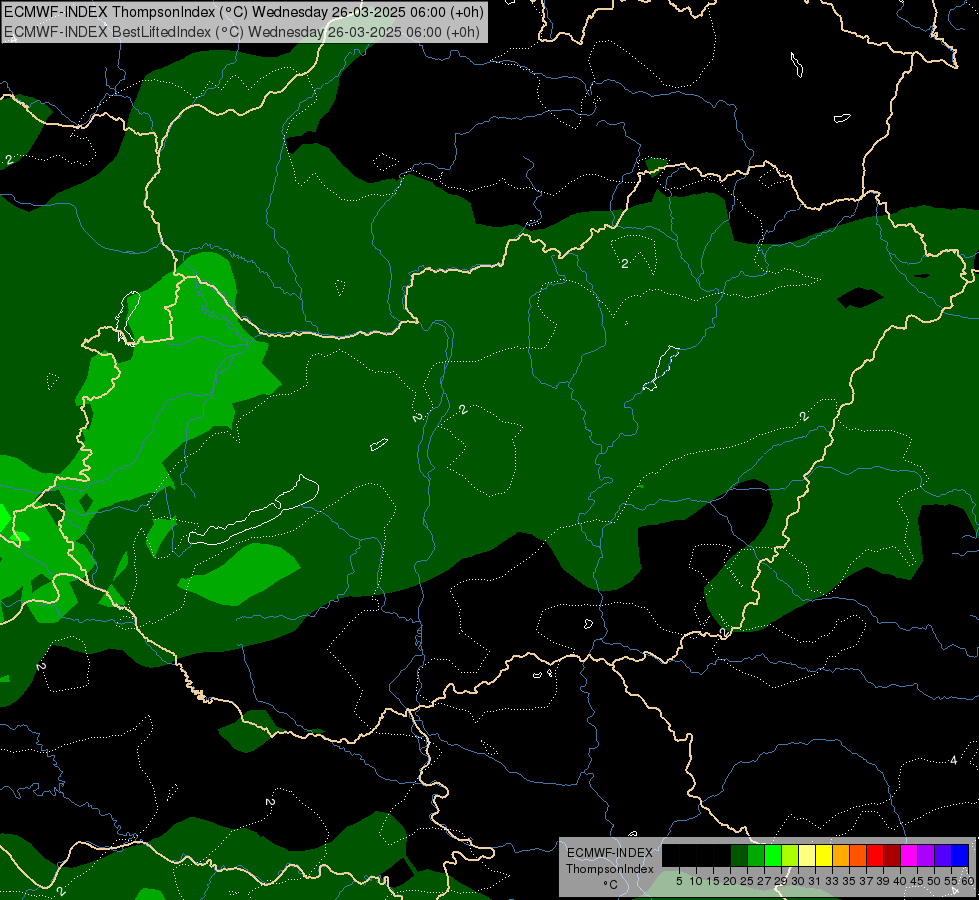979x900 pixels.
Task: Click the legend label ECMWF-INDEX
Action: pos(610,853)
